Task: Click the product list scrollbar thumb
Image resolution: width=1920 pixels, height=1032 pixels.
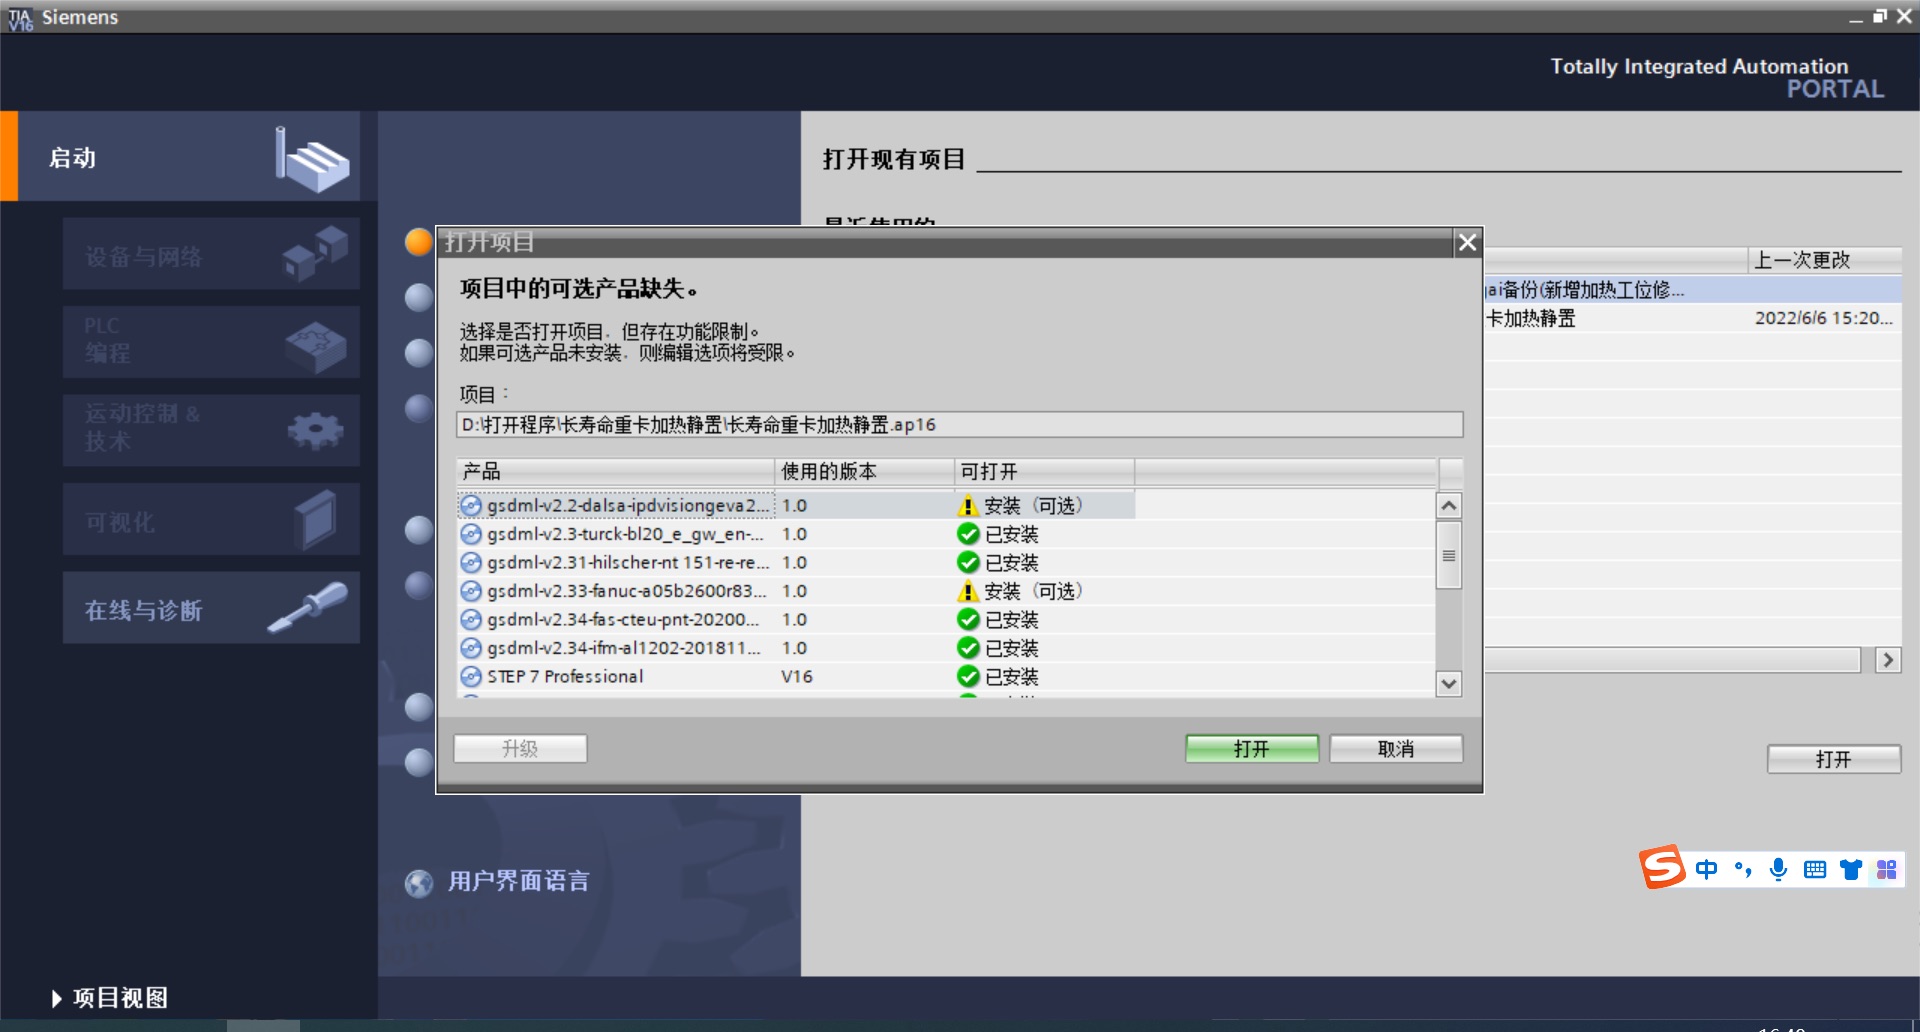Action: click(1449, 555)
